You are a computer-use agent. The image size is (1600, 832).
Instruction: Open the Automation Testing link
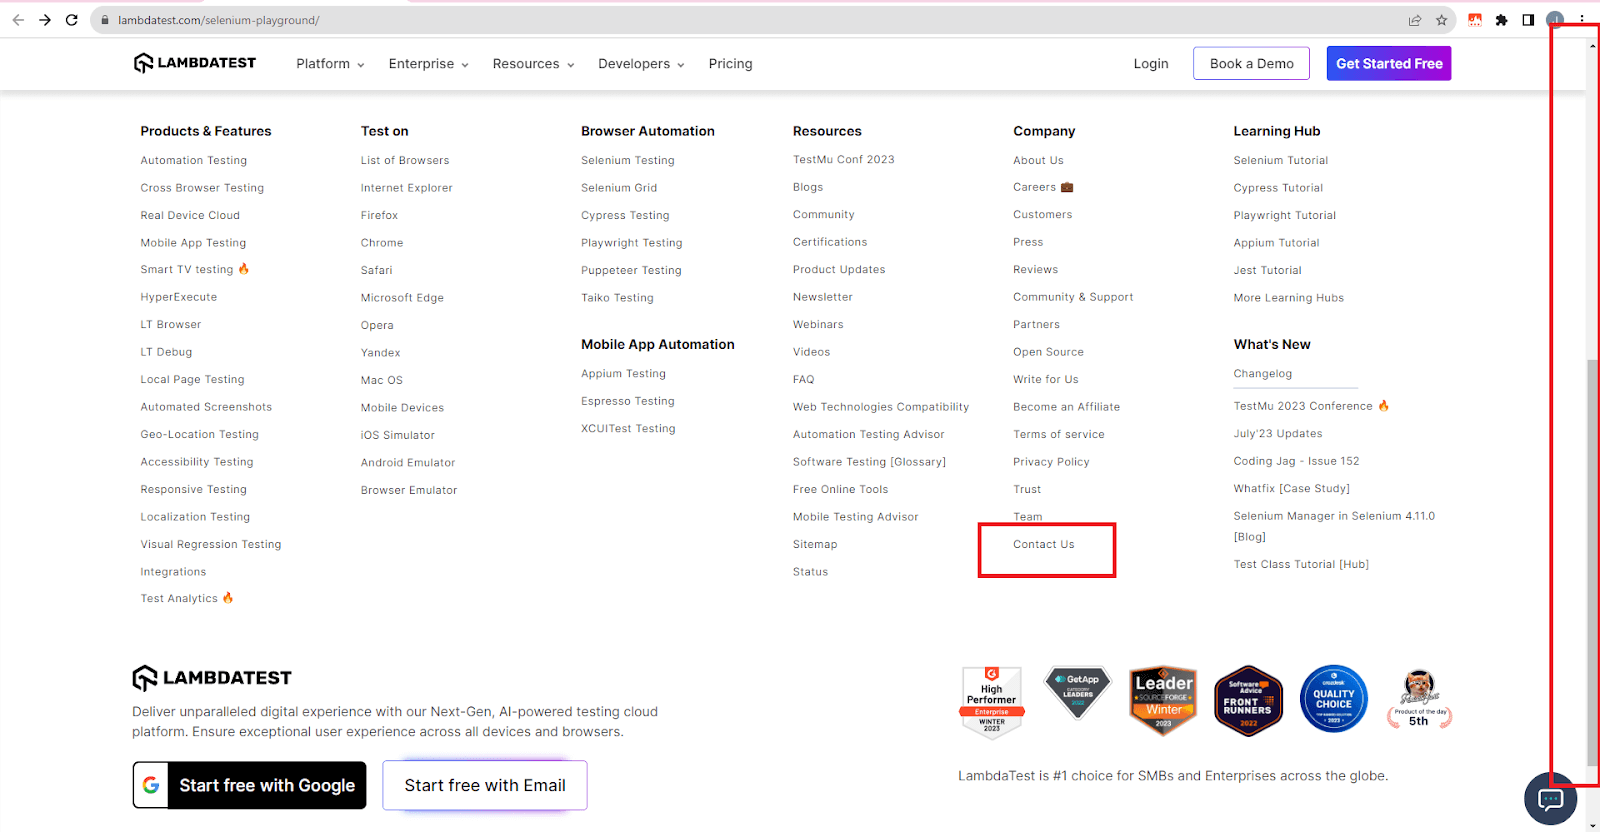(194, 160)
